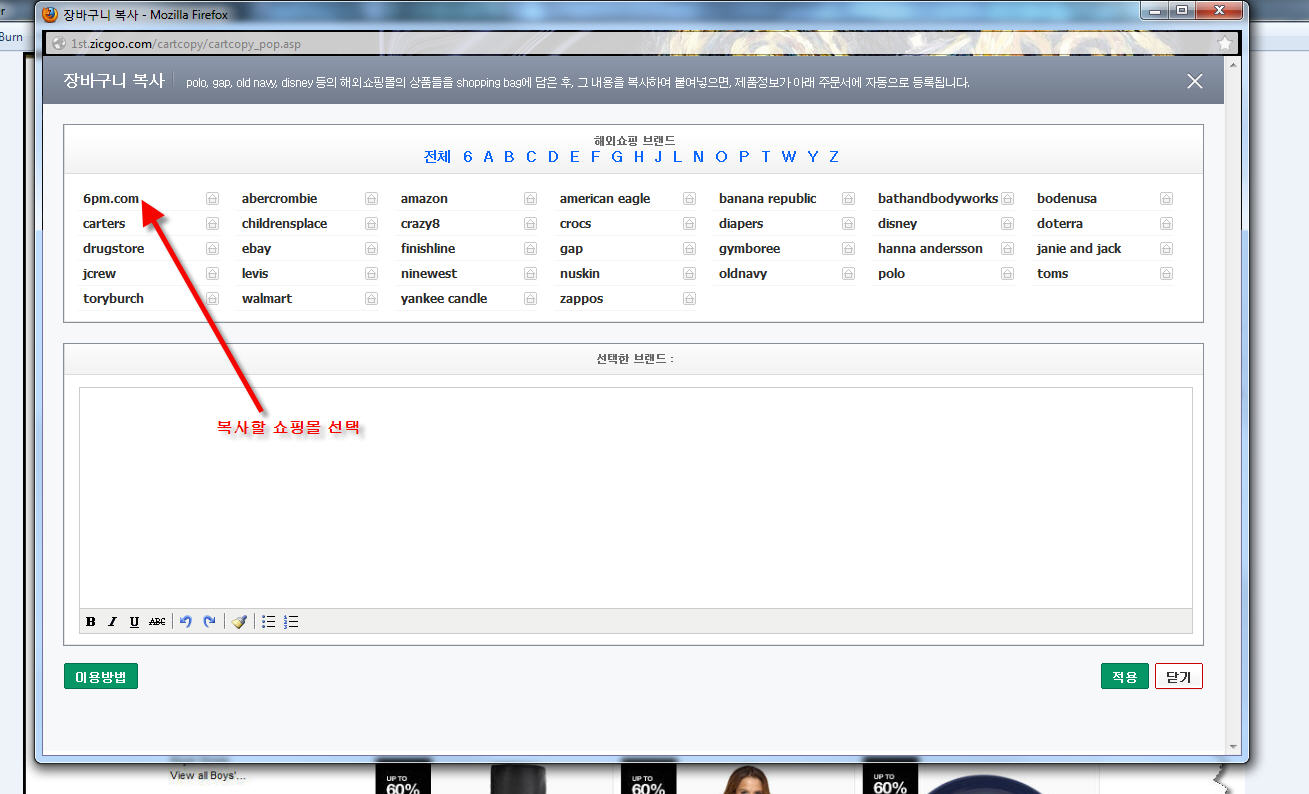The height and width of the screenshot is (794, 1309).
Task: Close the 장바구니 복사 popup with the X
Action: coord(1195,82)
